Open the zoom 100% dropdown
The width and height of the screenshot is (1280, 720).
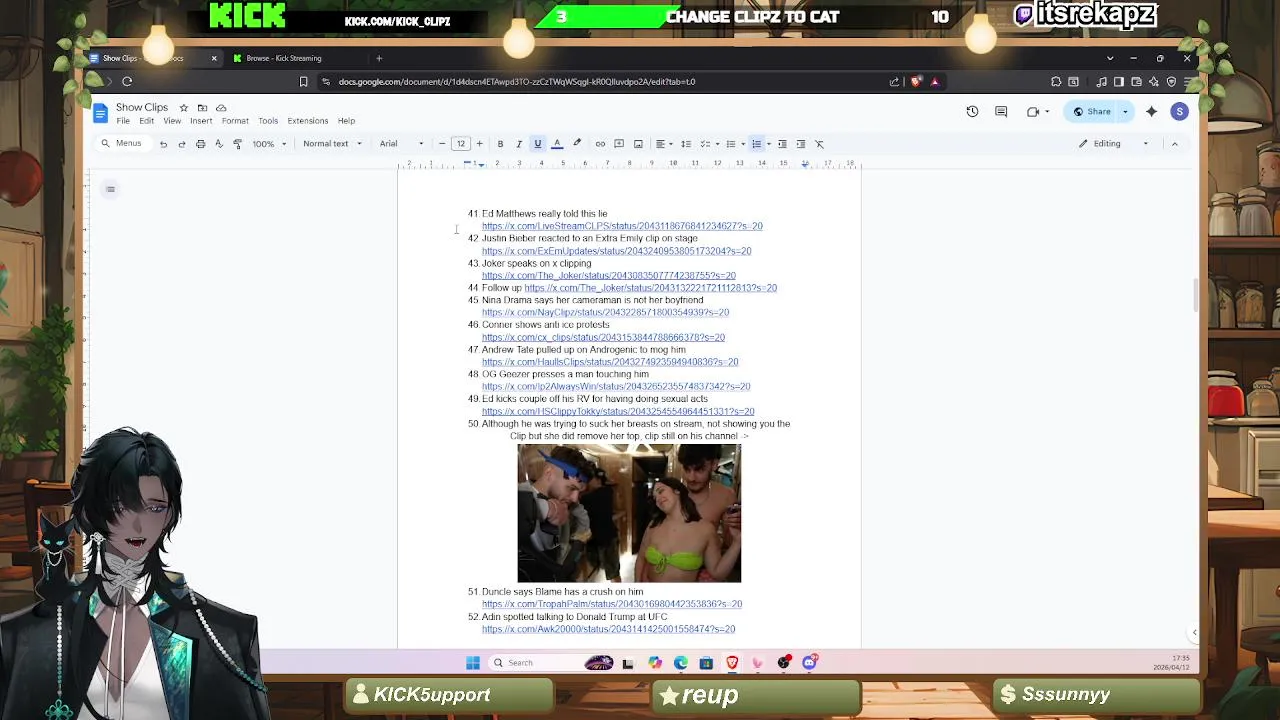[269, 144]
